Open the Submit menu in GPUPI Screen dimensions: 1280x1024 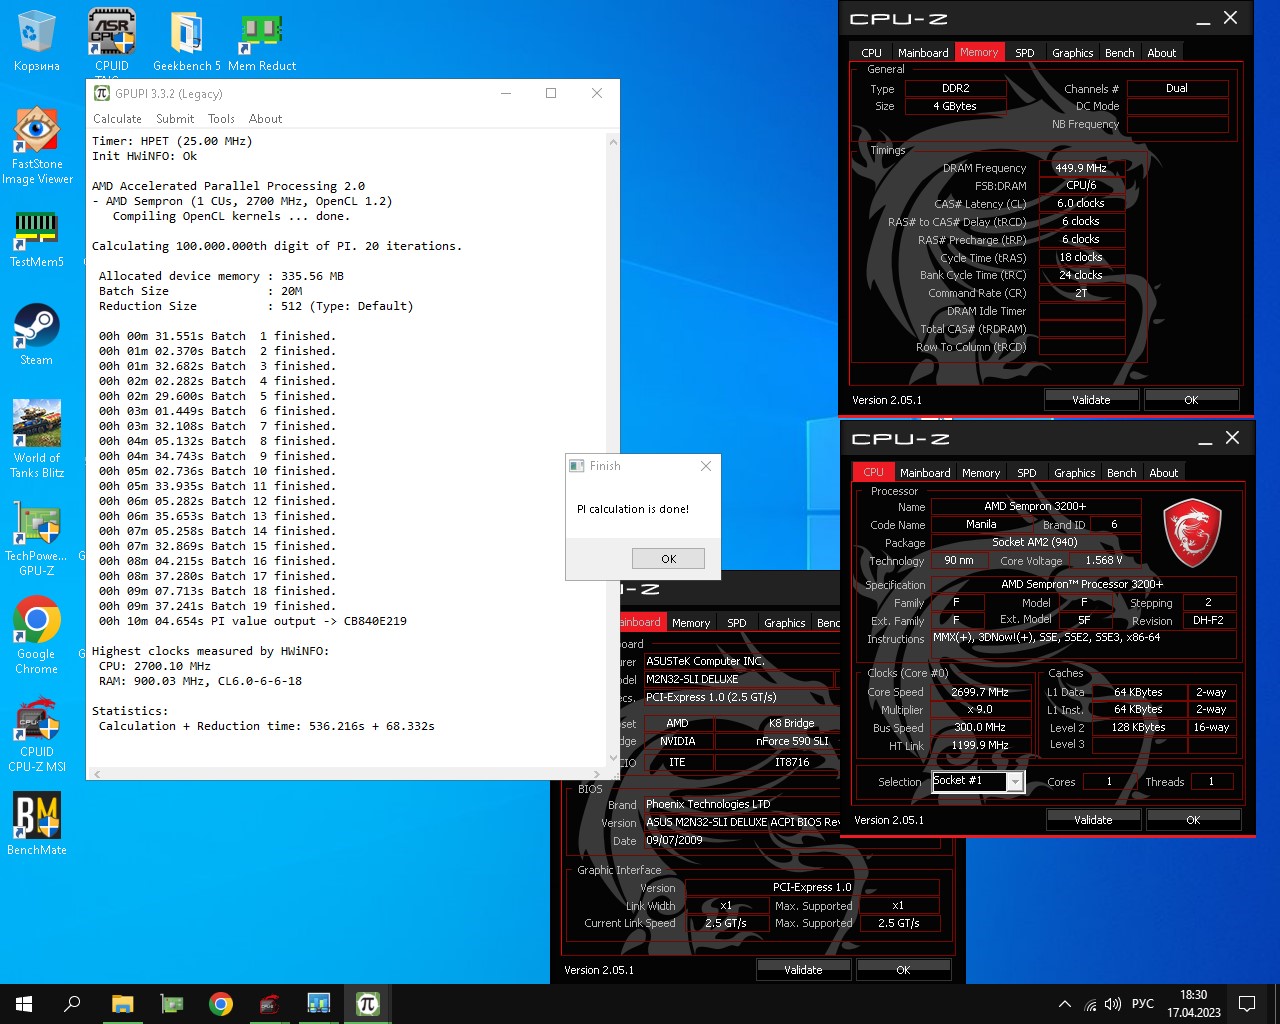tap(175, 119)
